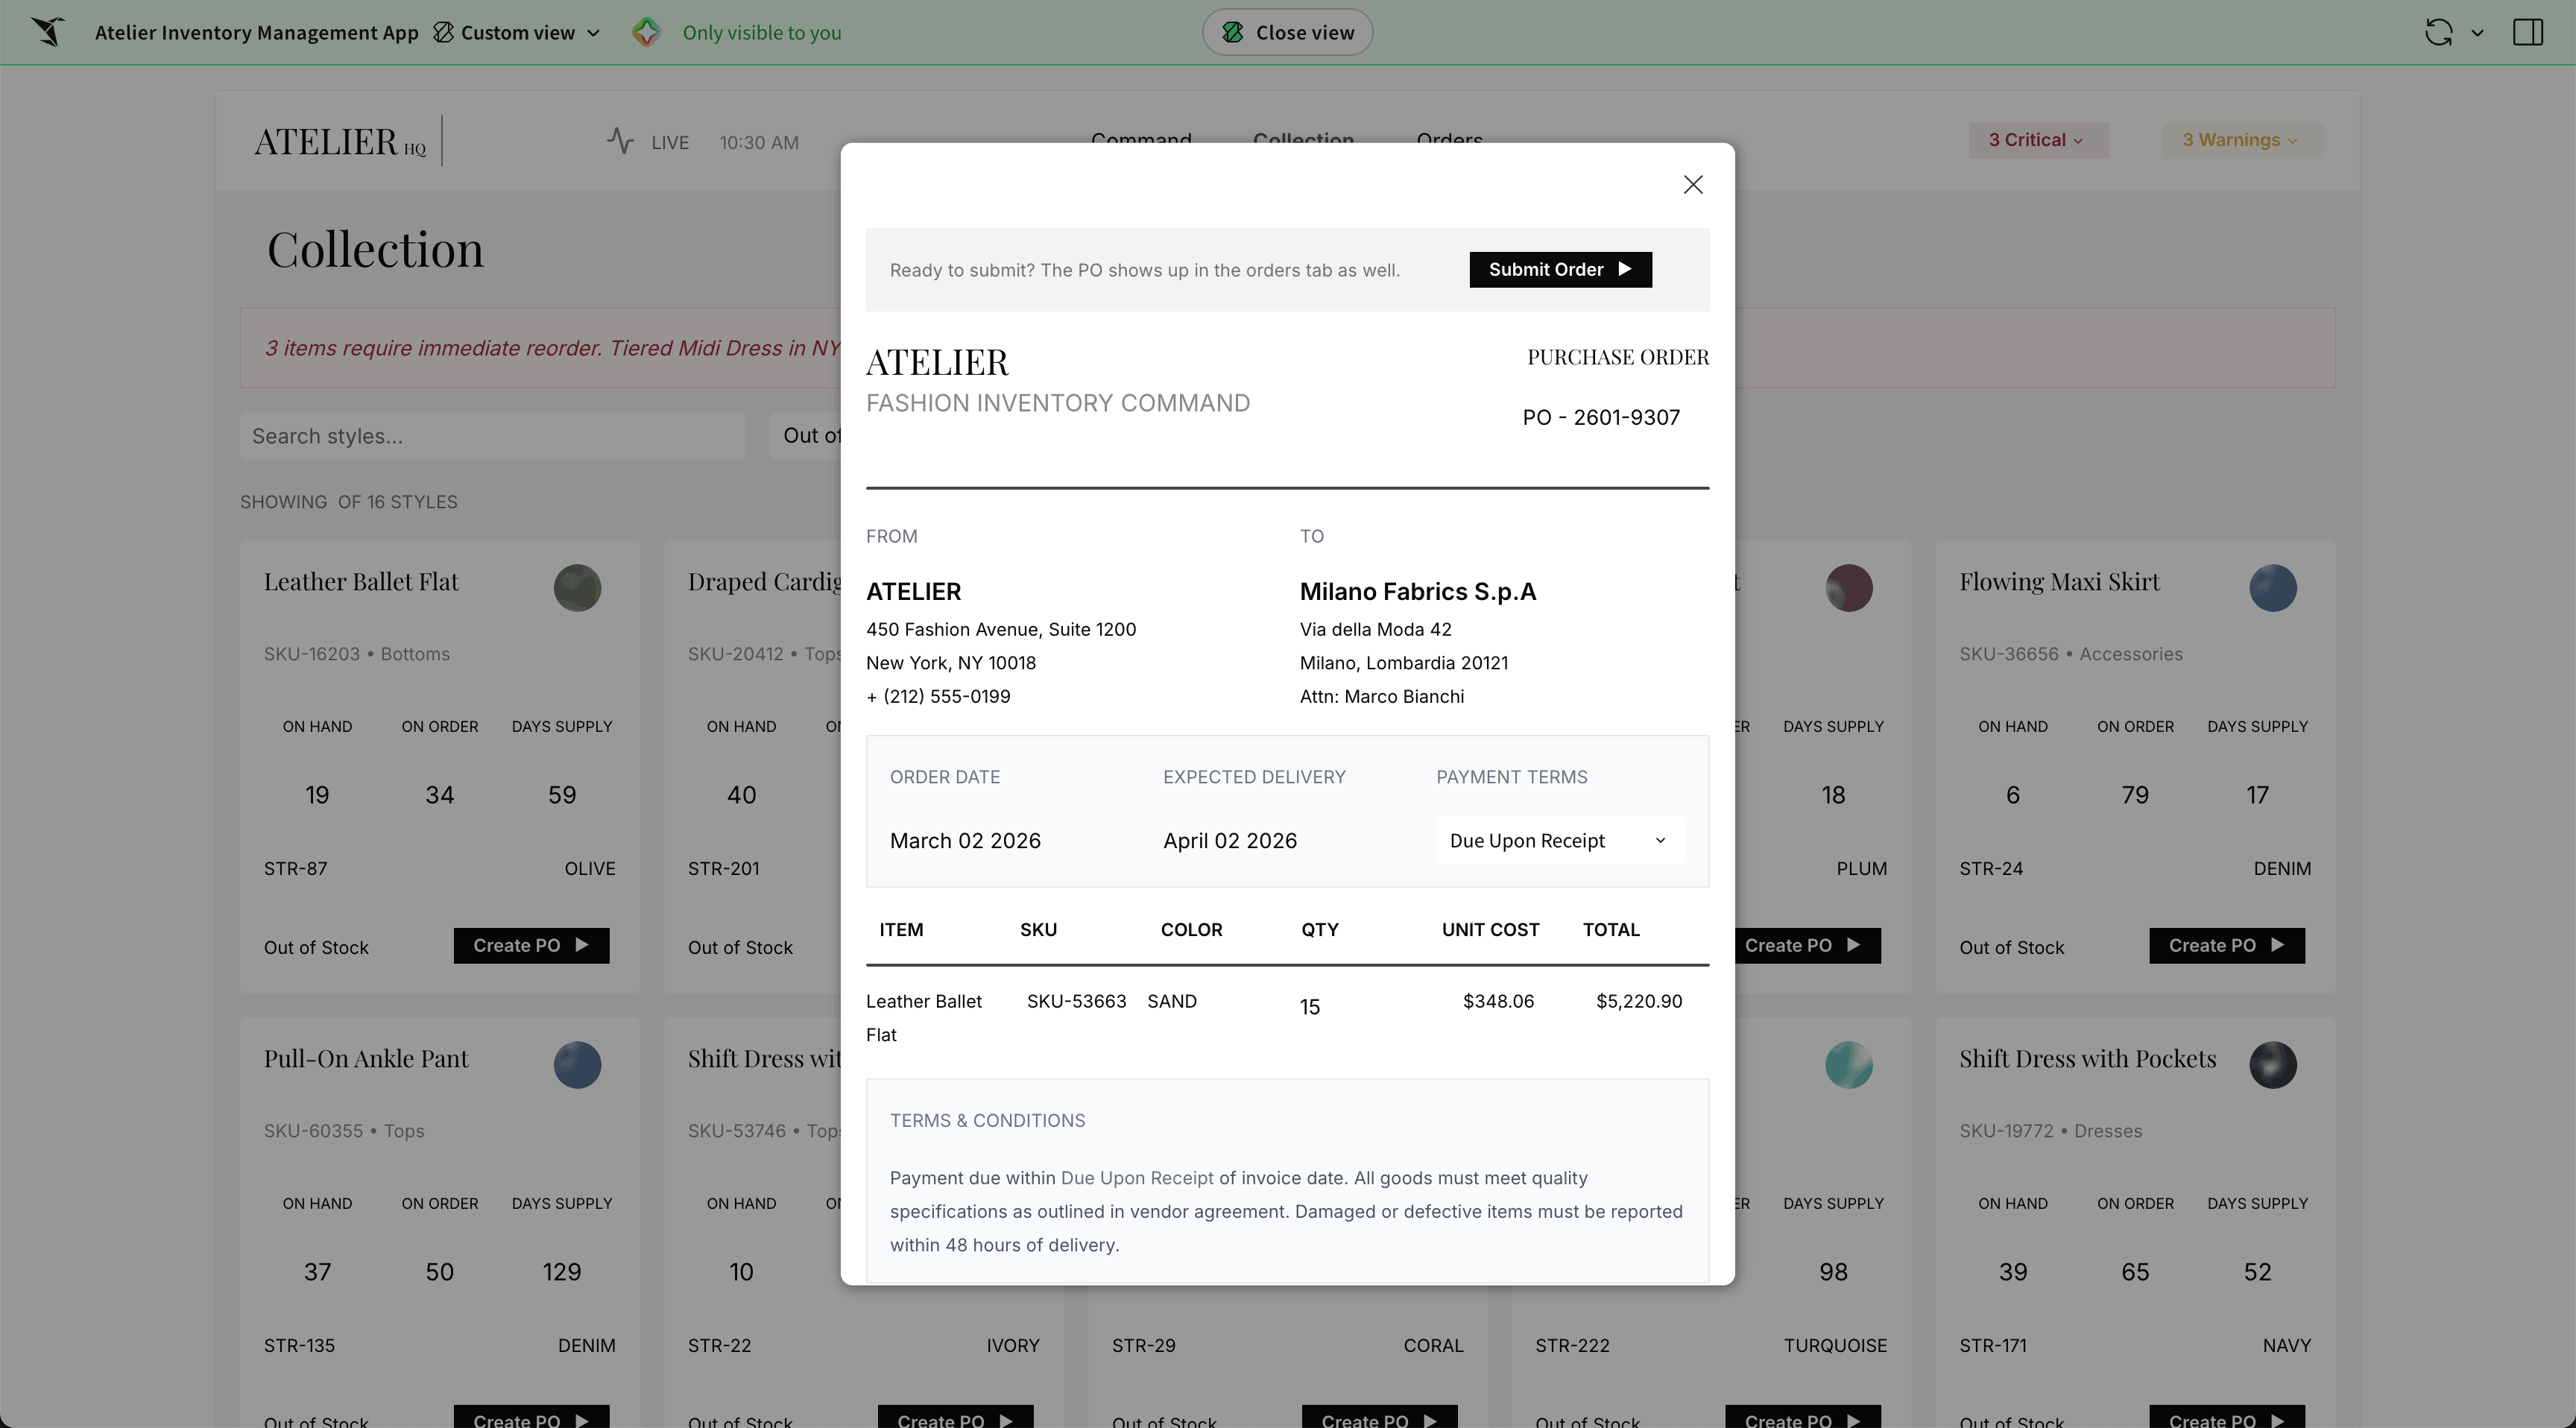Open the Custom view dropdown
The image size is (2576, 1428).
click(x=517, y=32)
